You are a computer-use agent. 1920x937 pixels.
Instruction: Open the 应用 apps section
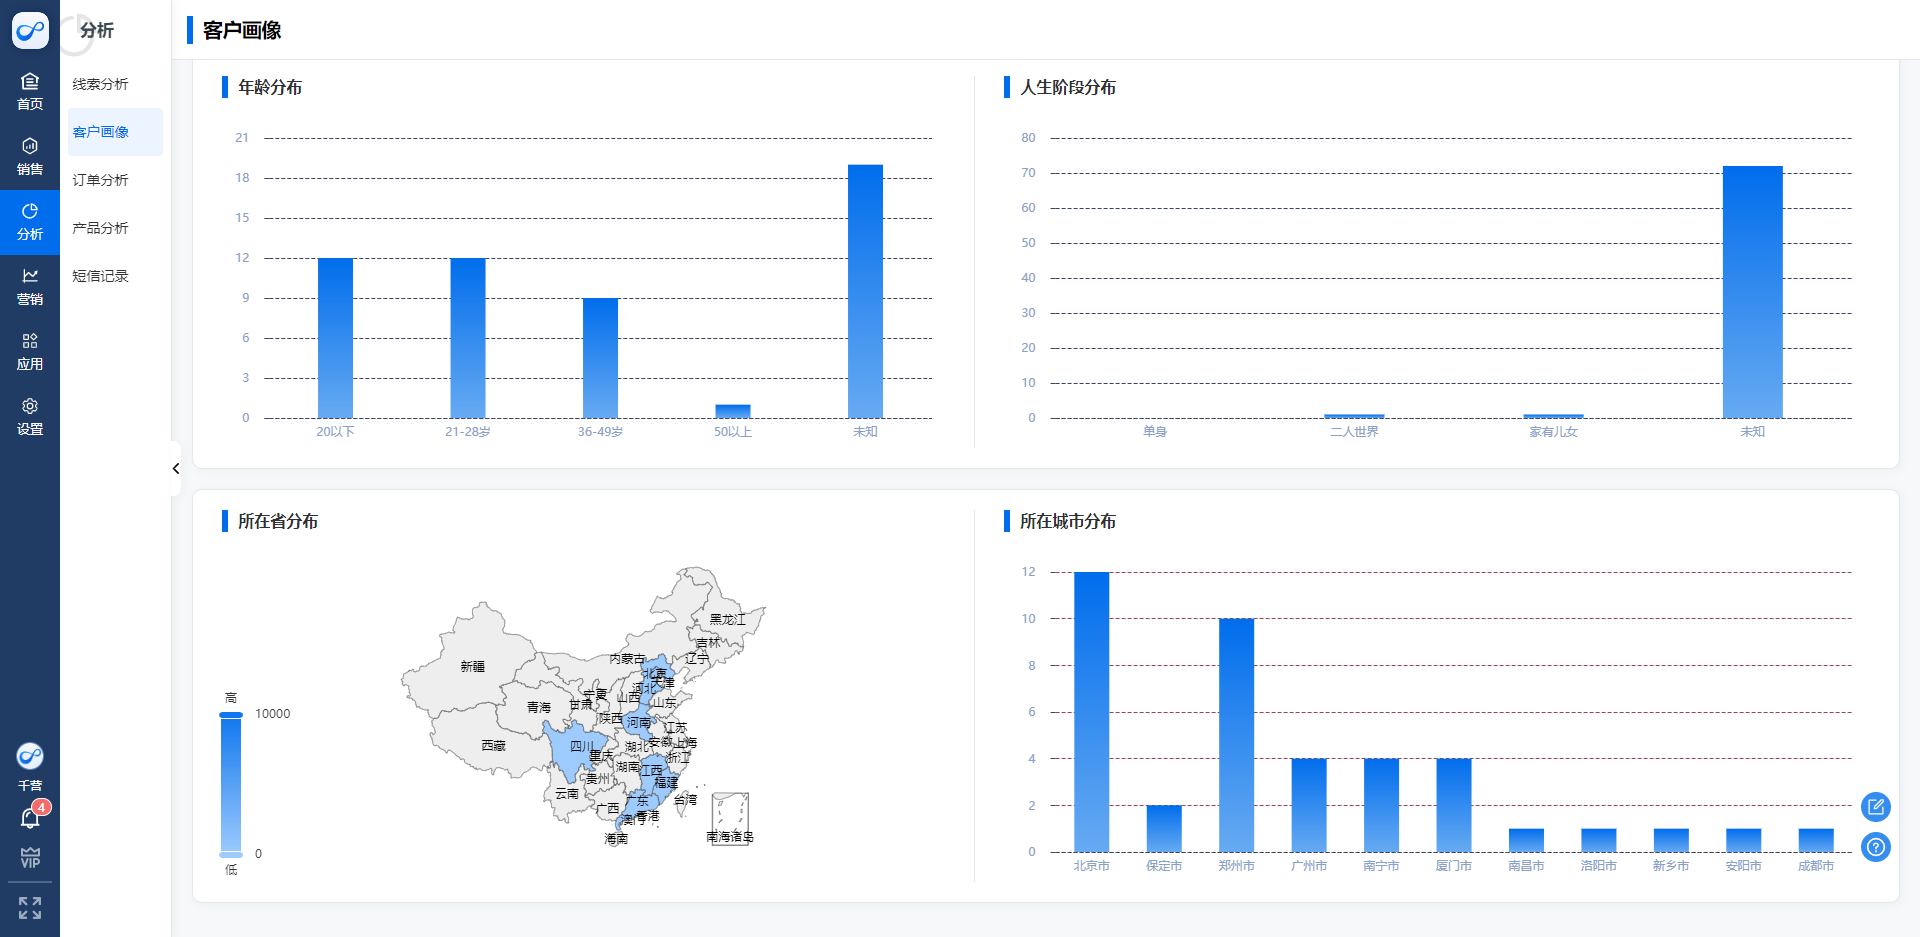pyautogui.click(x=30, y=351)
